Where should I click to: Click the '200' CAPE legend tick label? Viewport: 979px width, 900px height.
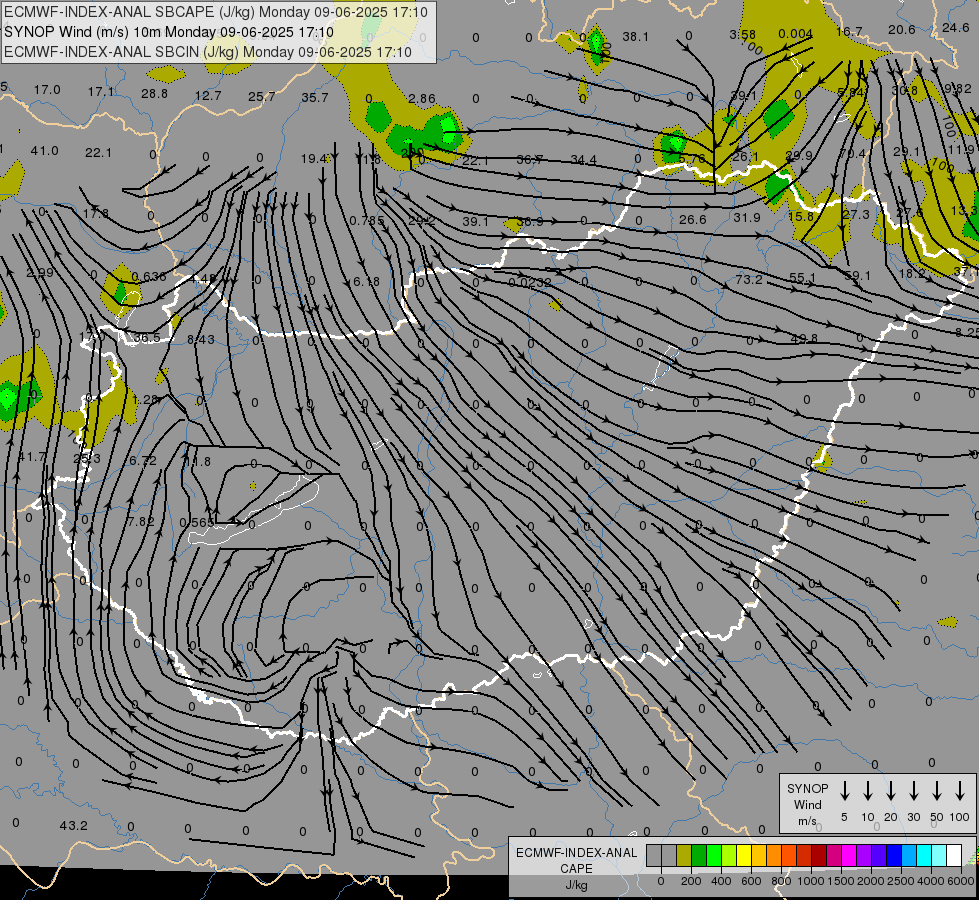(x=691, y=881)
